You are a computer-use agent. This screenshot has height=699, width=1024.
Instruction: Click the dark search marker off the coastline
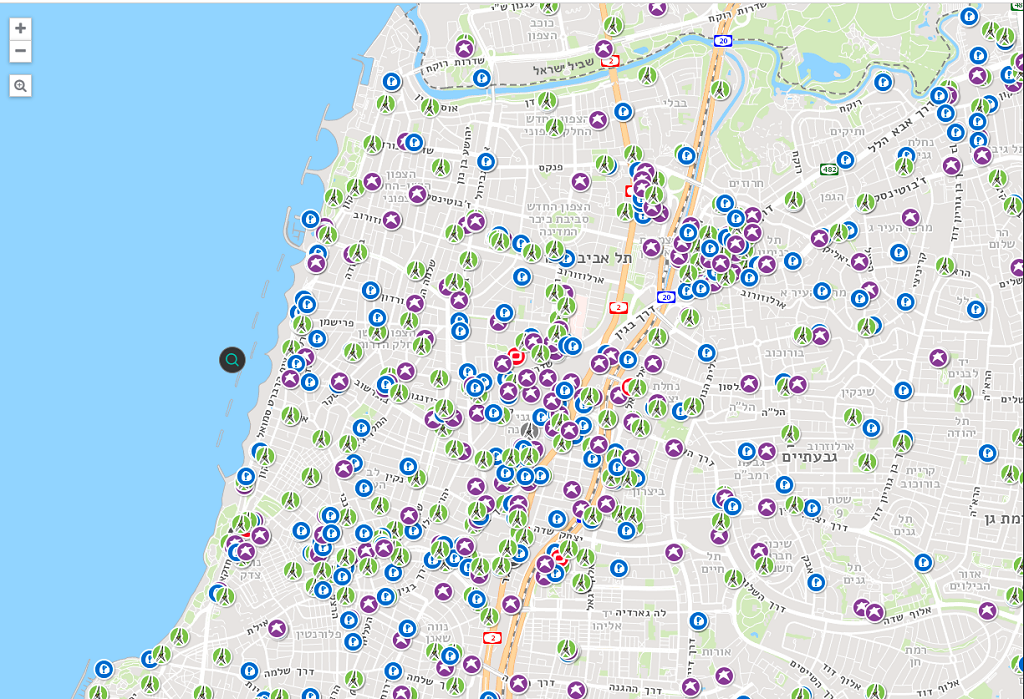pyautogui.click(x=232, y=361)
